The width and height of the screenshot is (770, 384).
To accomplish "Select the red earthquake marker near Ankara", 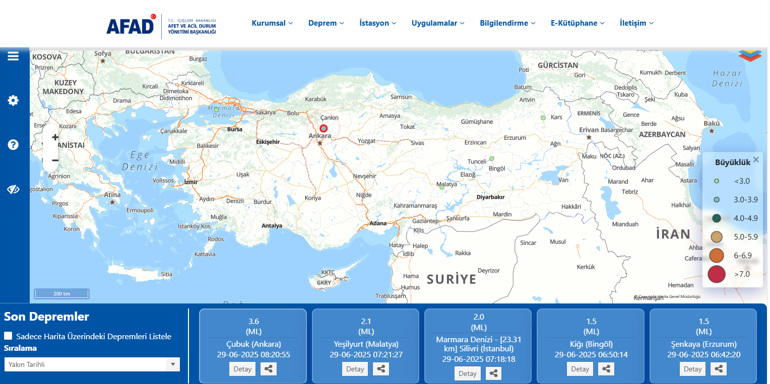I will 323,128.
